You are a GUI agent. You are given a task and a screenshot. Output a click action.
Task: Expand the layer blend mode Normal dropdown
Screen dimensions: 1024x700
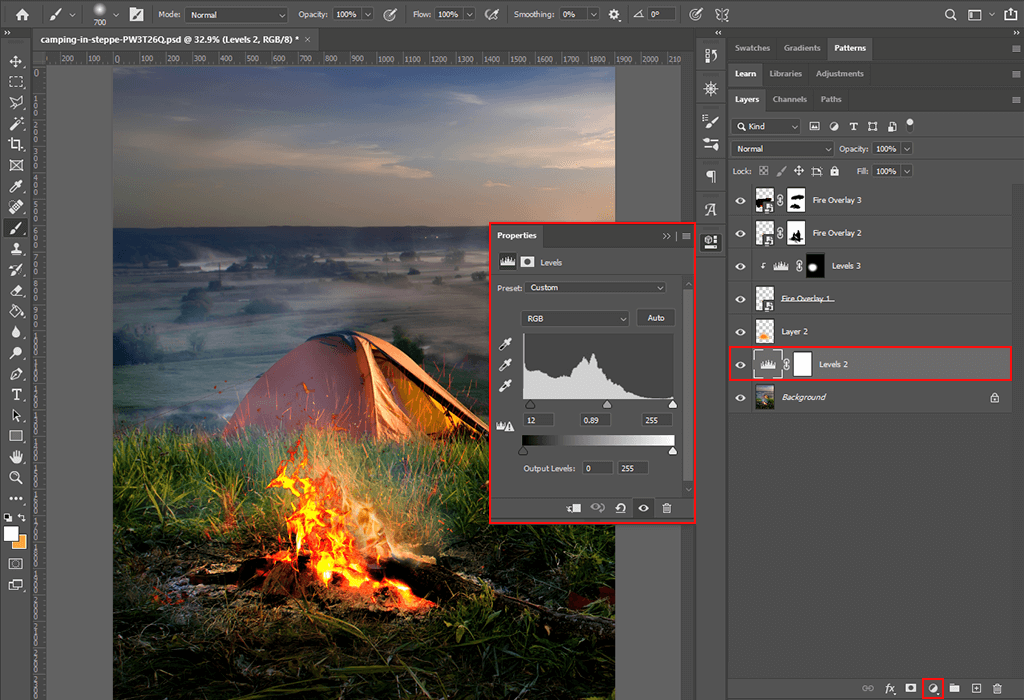tap(782, 149)
